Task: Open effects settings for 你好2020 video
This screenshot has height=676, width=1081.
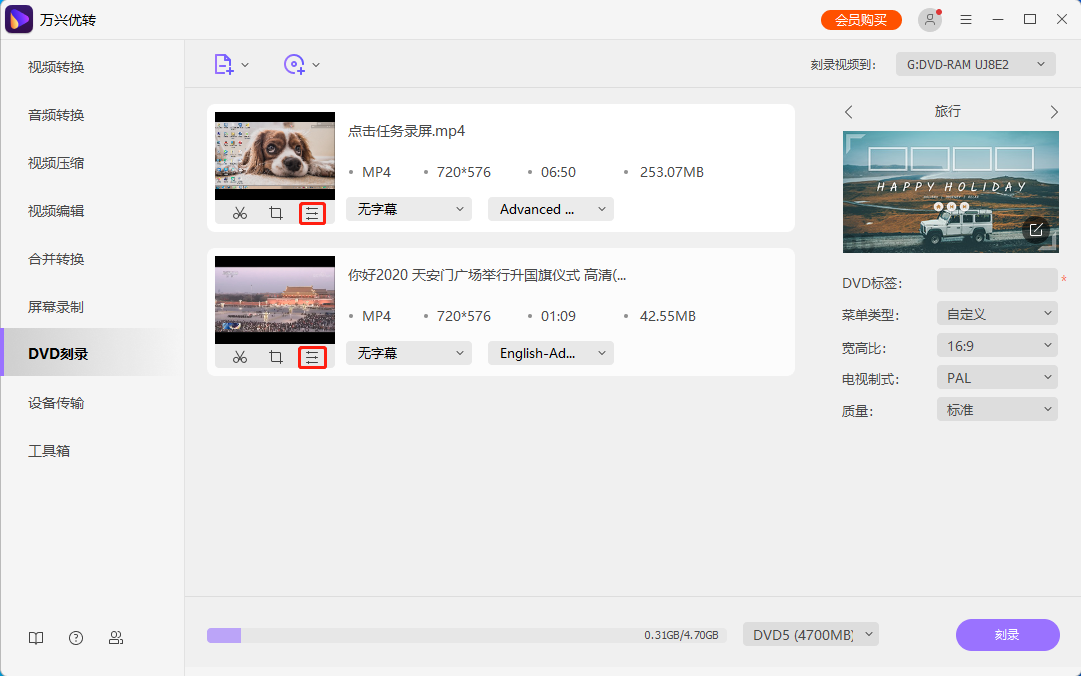Action: click(x=311, y=356)
